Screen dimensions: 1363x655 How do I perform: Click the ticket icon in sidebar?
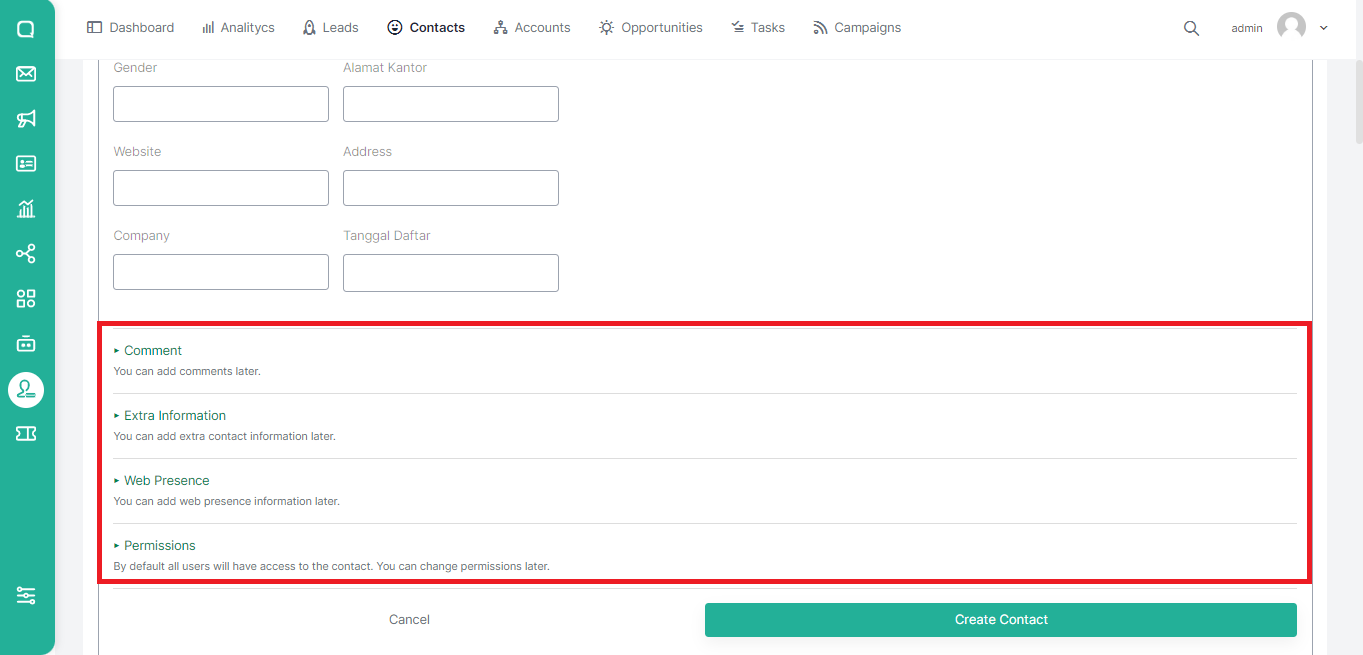(26, 433)
